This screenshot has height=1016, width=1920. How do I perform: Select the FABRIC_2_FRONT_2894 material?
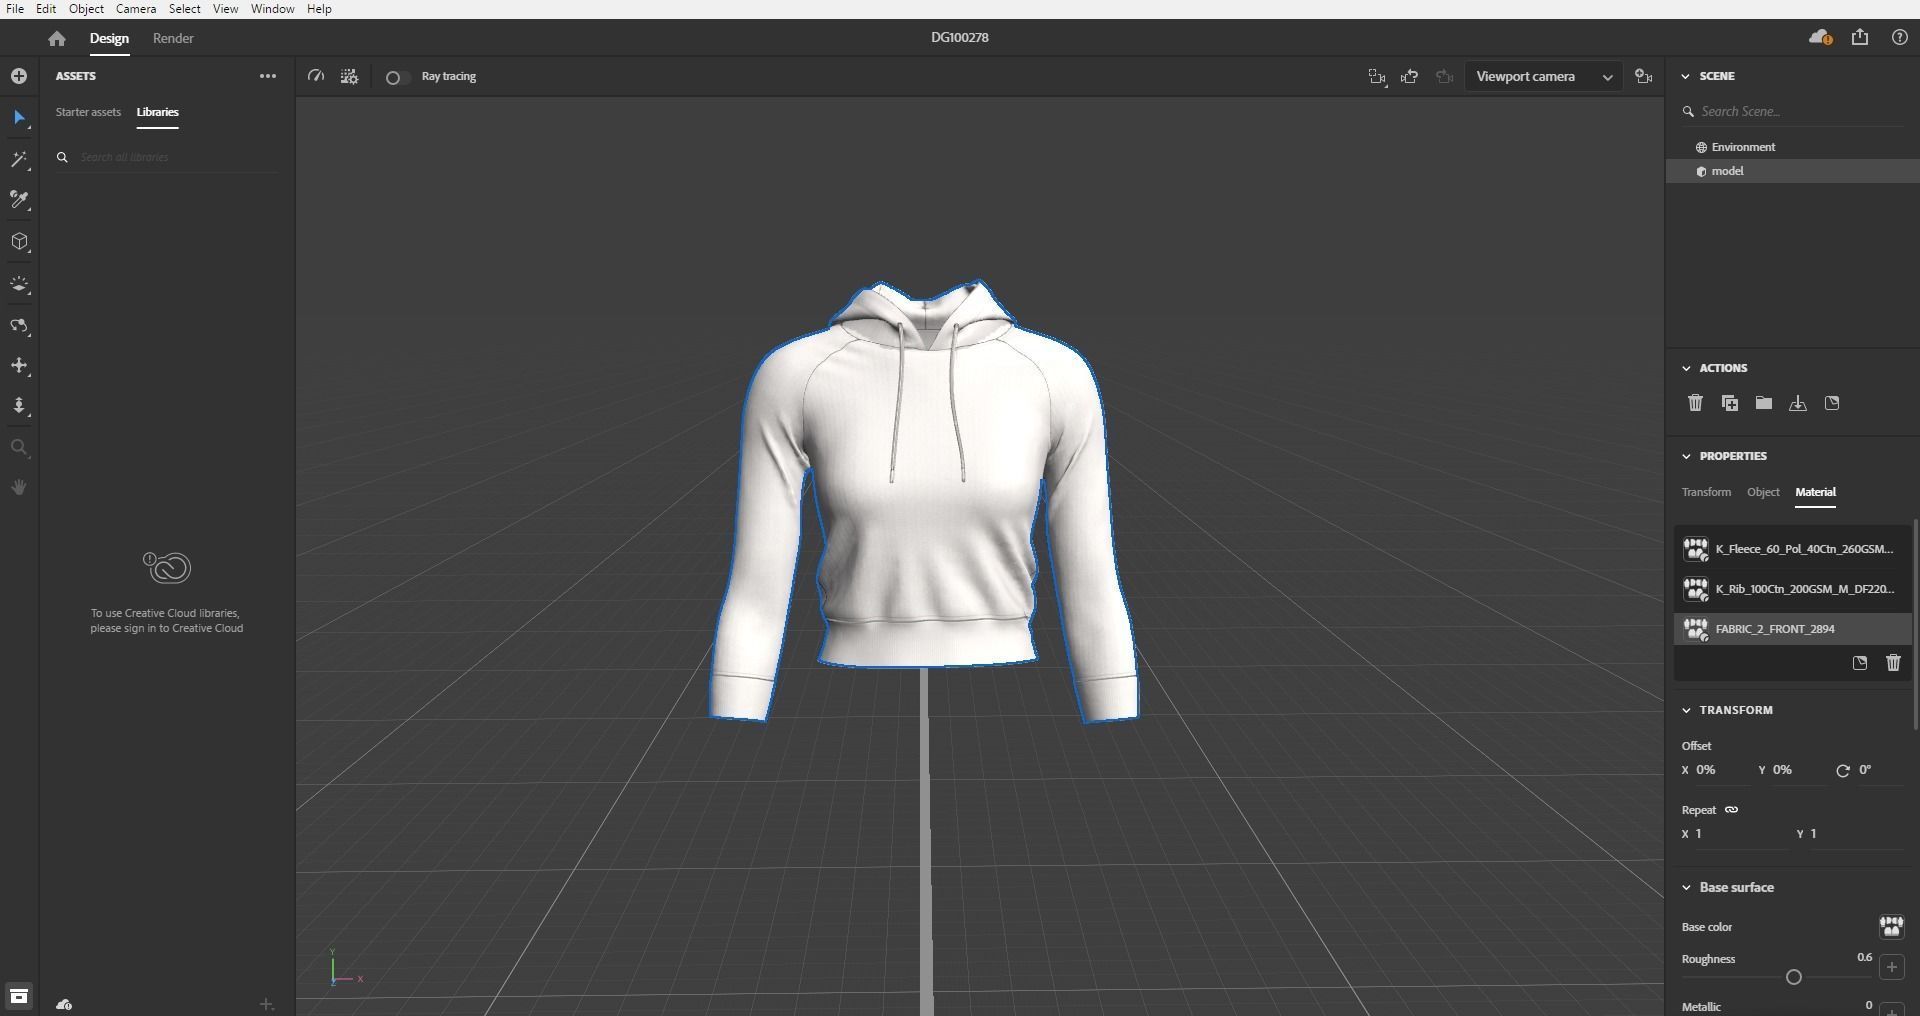pos(1792,629)
